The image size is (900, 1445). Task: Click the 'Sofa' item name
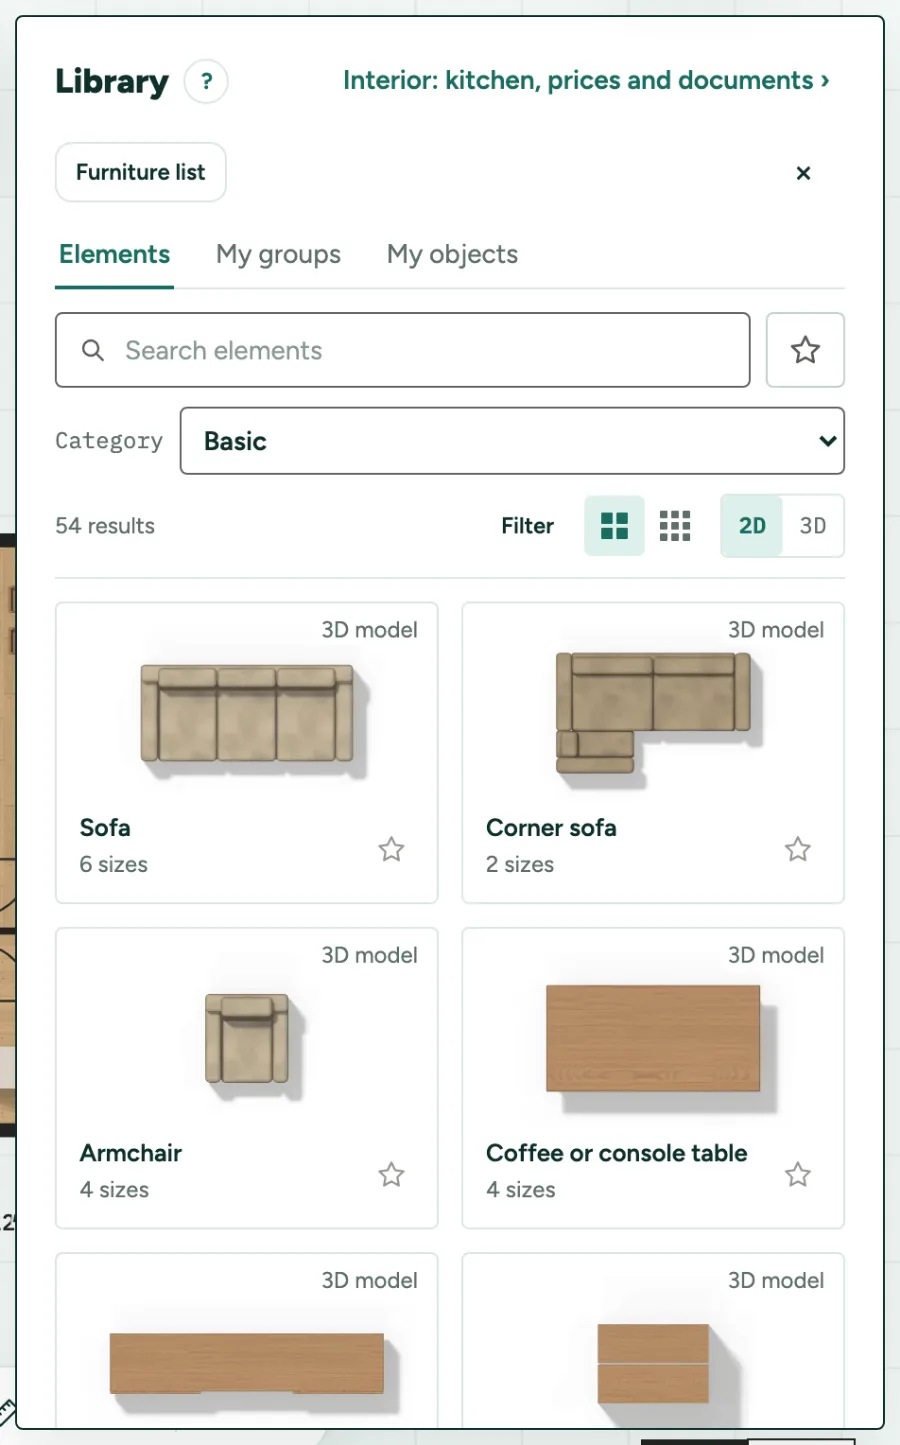click(105, 828)
